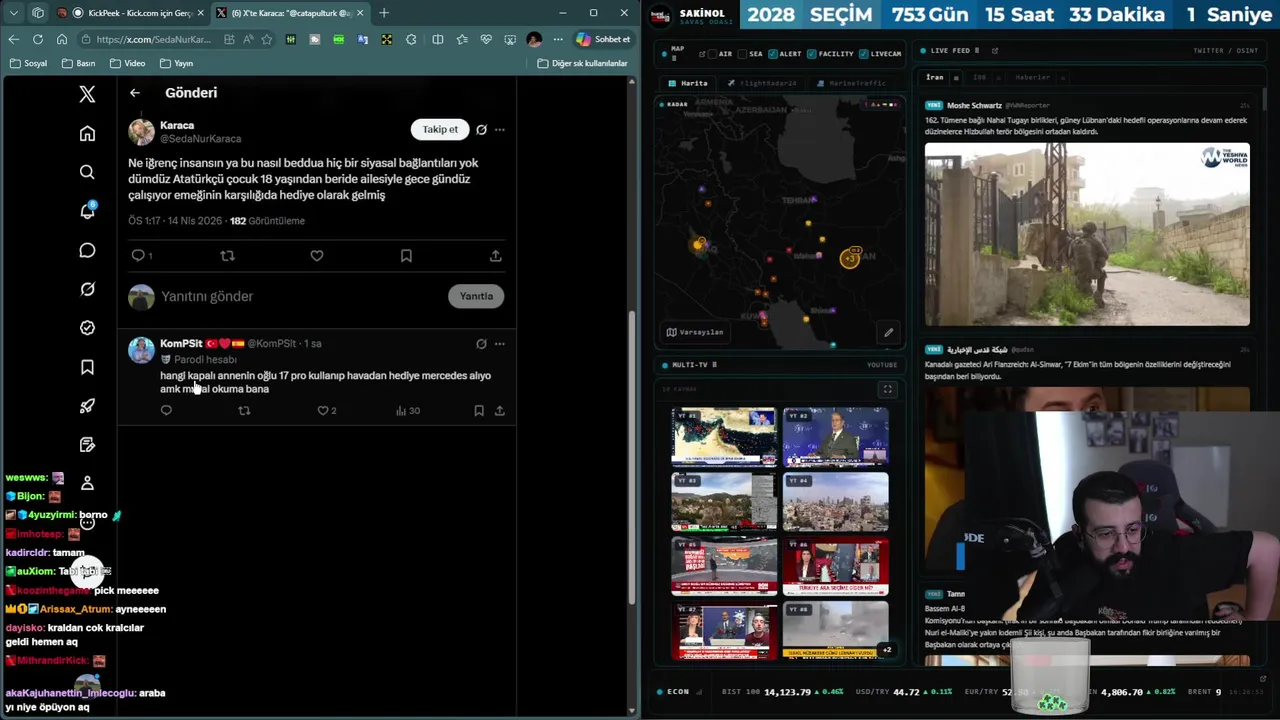Screen dimensions: 1280x720
Task: Like KomPSIt's reply
Action: tap(323, 411)
